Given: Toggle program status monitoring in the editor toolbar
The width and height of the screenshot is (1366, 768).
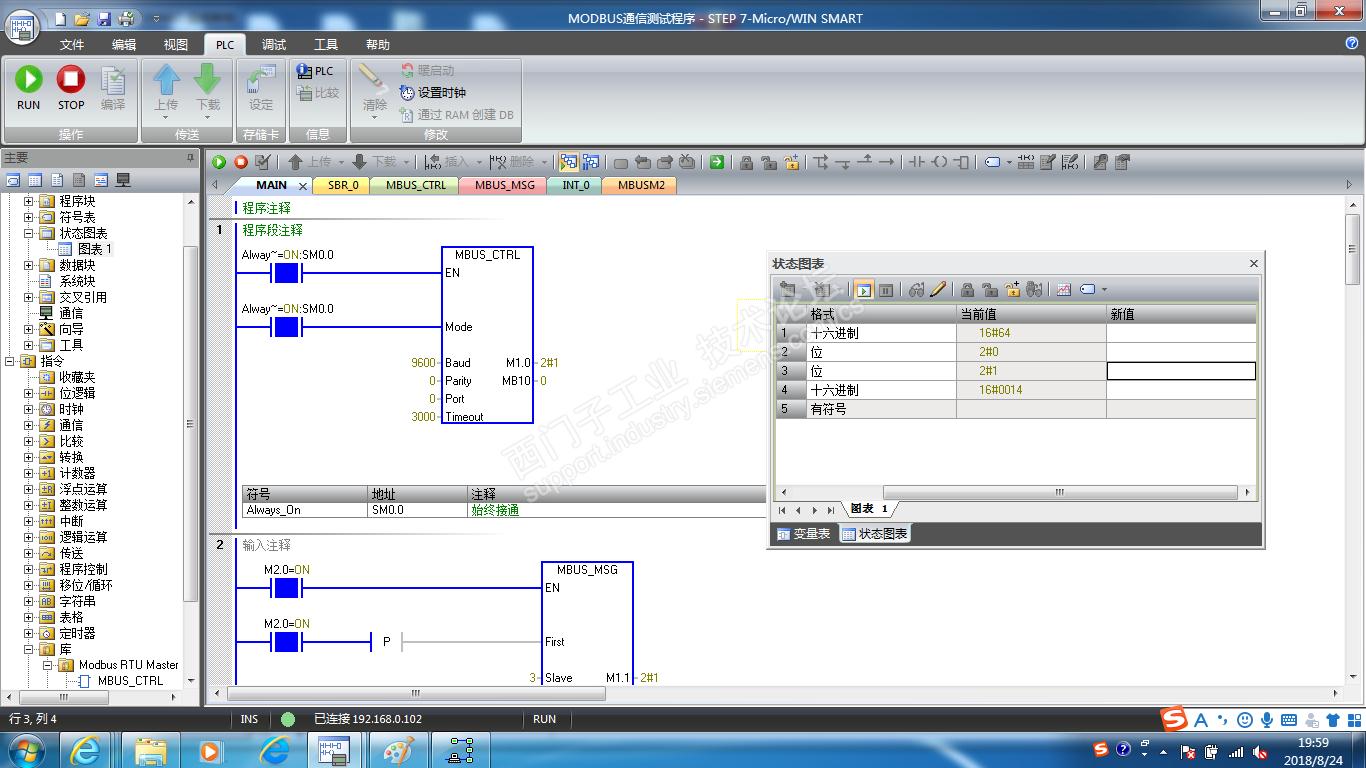Looking at the screenshot, I should 568,162.
